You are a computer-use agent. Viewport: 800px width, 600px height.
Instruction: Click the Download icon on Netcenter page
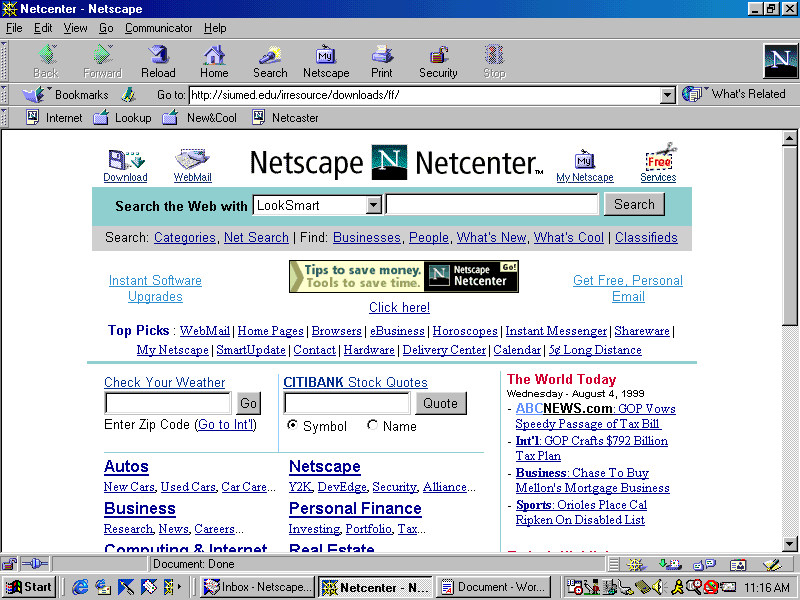(x=125, y=165)
